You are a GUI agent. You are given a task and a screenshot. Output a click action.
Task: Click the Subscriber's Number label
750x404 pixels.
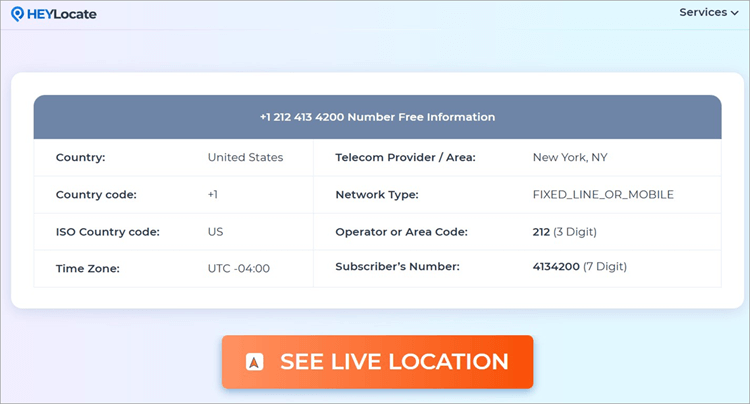[x=398, y=266]
